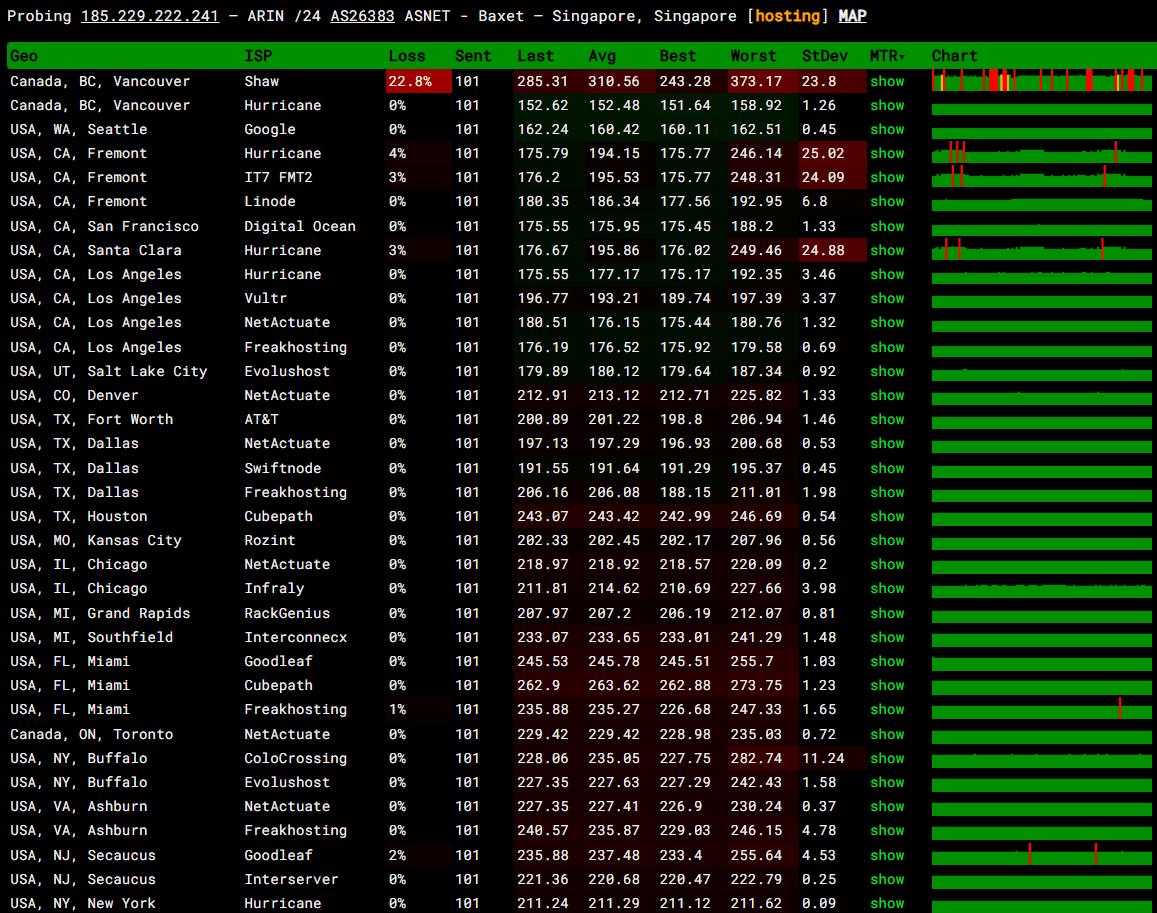Image resolution: width=1157 pixels, height=913 pixels.
Task: Click the USA, MO, Kansas City cell
Action: pos(96,540)
